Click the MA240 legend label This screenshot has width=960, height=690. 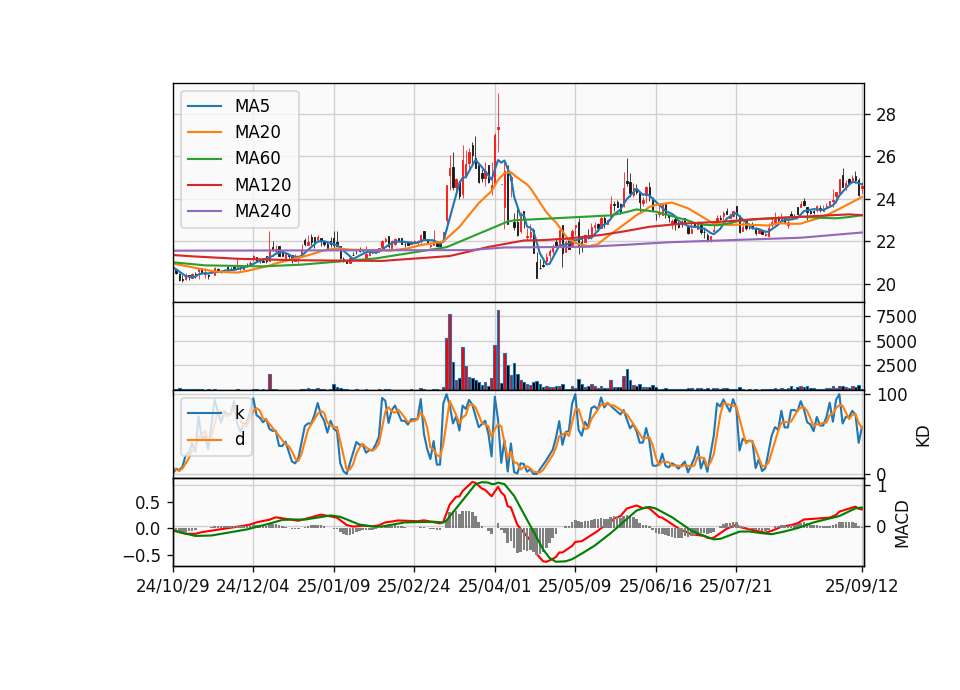click(263, 211)
